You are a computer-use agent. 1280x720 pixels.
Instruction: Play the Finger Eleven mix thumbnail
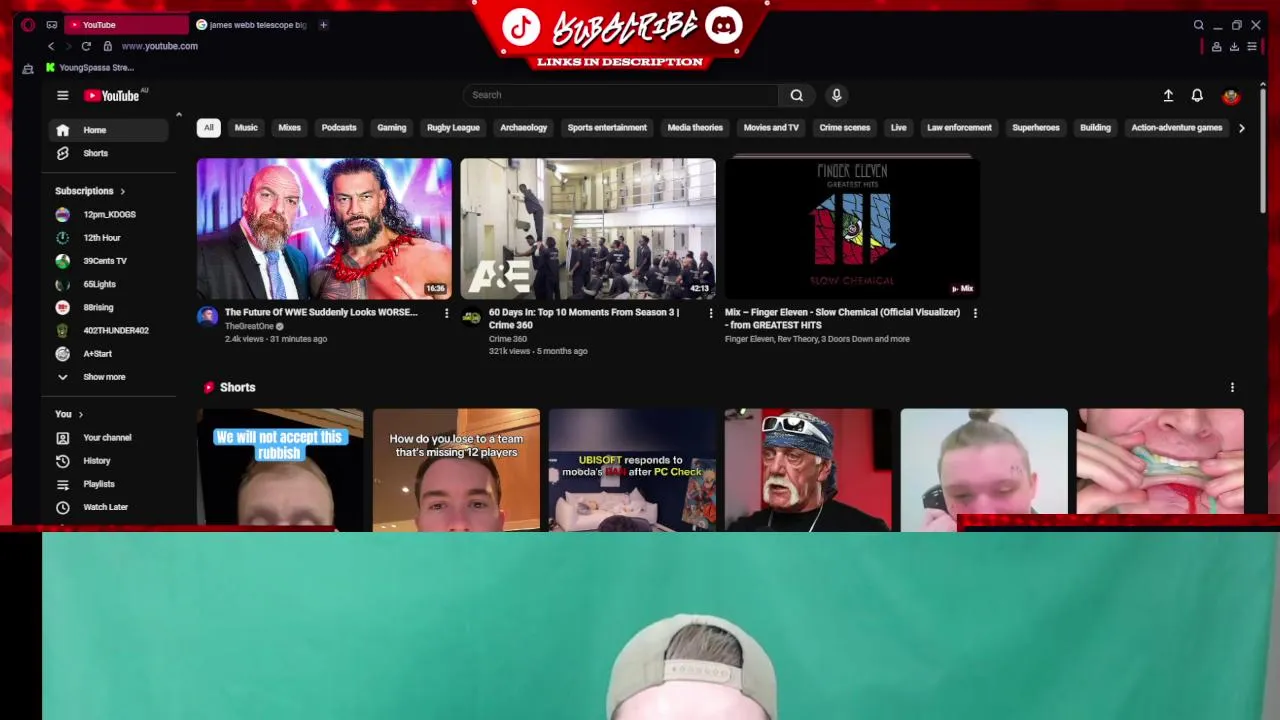click(x=852, y=229)
